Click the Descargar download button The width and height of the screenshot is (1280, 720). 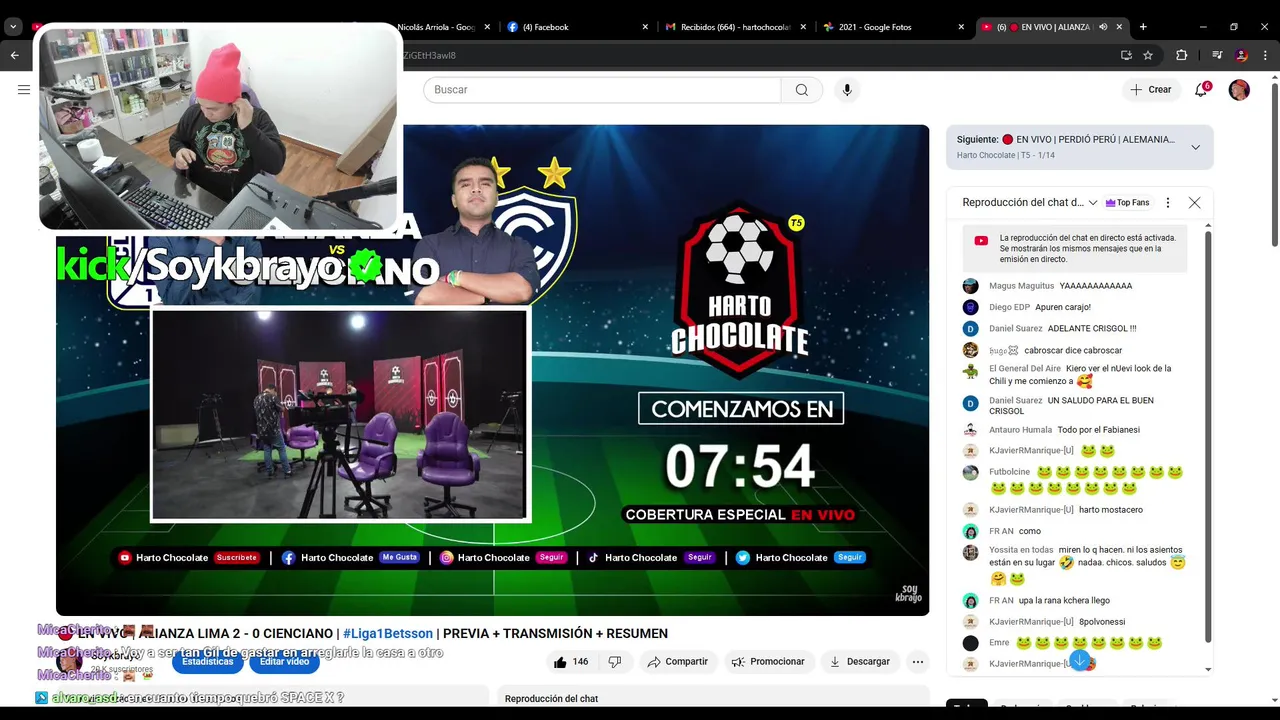pyautogui.click(x=859, y=661)
